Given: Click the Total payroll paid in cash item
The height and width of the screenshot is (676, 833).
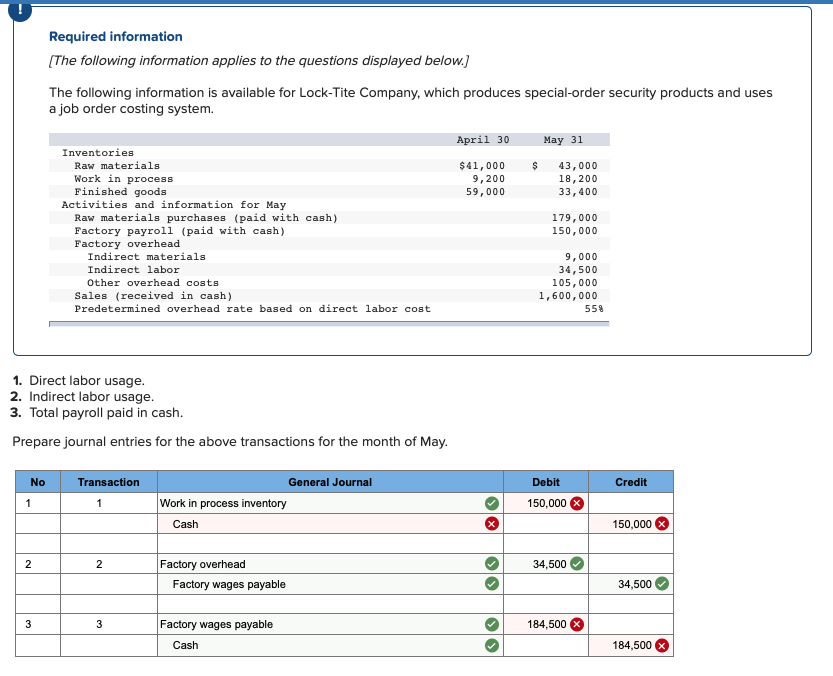Looking at the screenshot, I should click(106, 412).
